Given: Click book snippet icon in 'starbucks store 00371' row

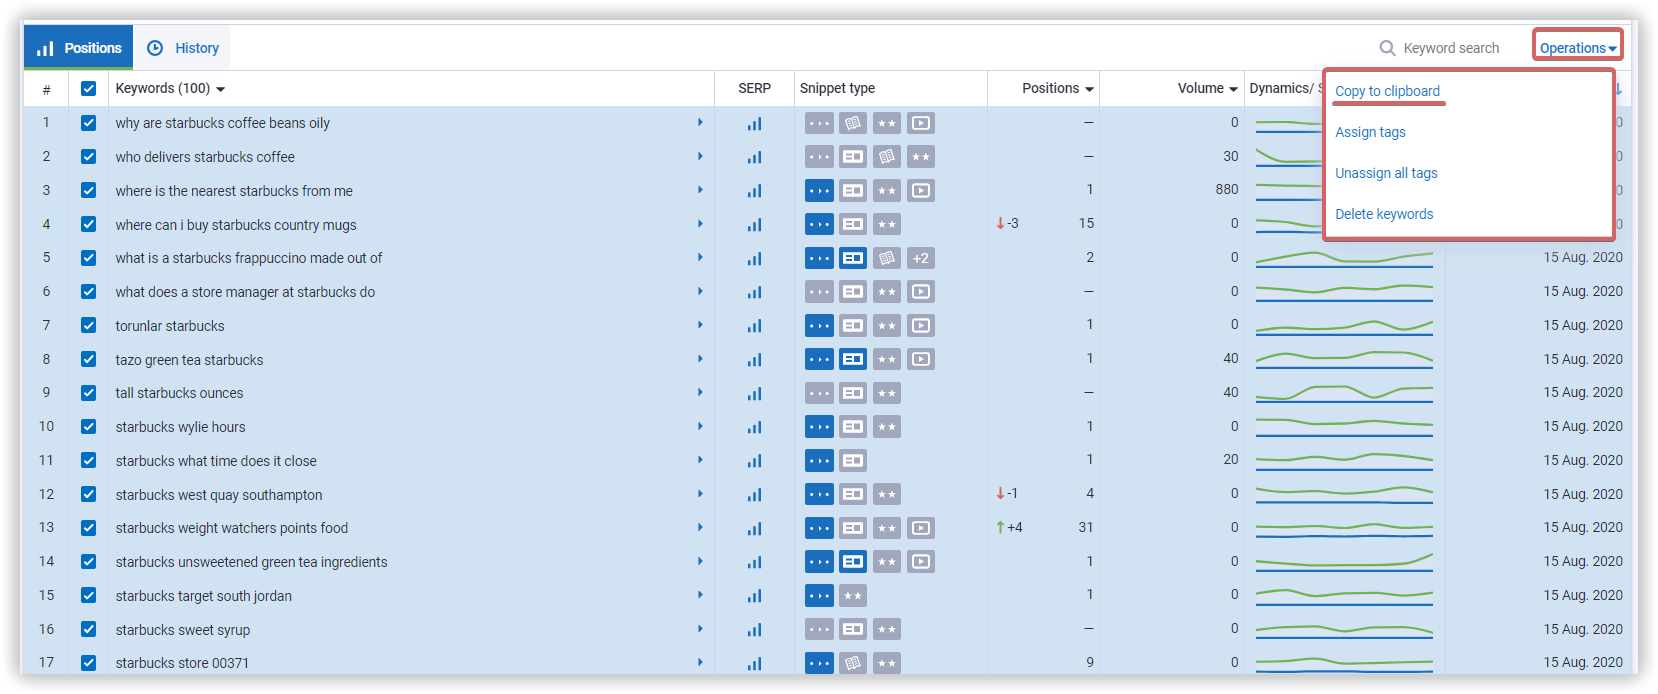Looking at the screenshot, I should [853, 663].
